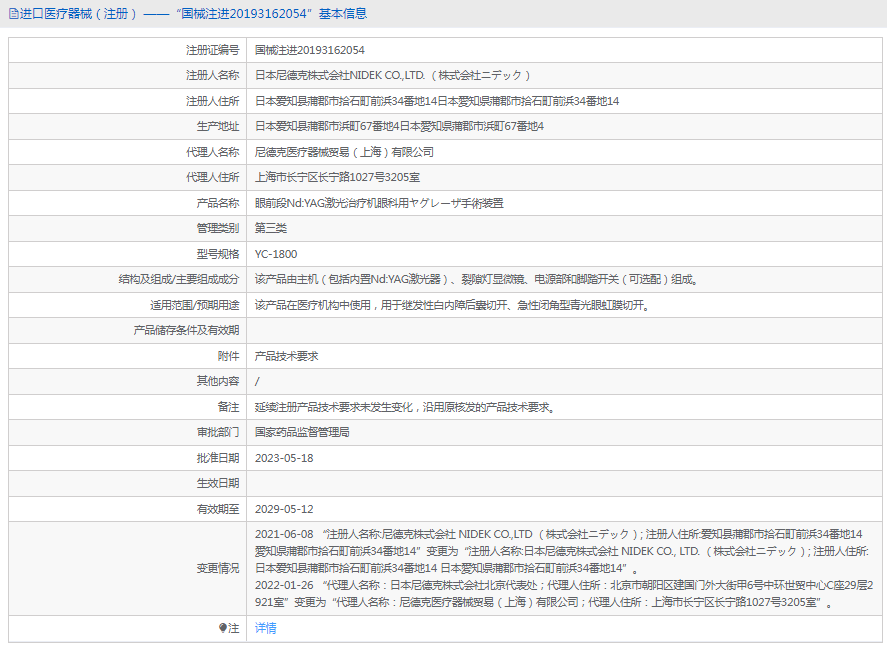Select the management category value 第三类

pyautogui.click(x=271, y=228)
